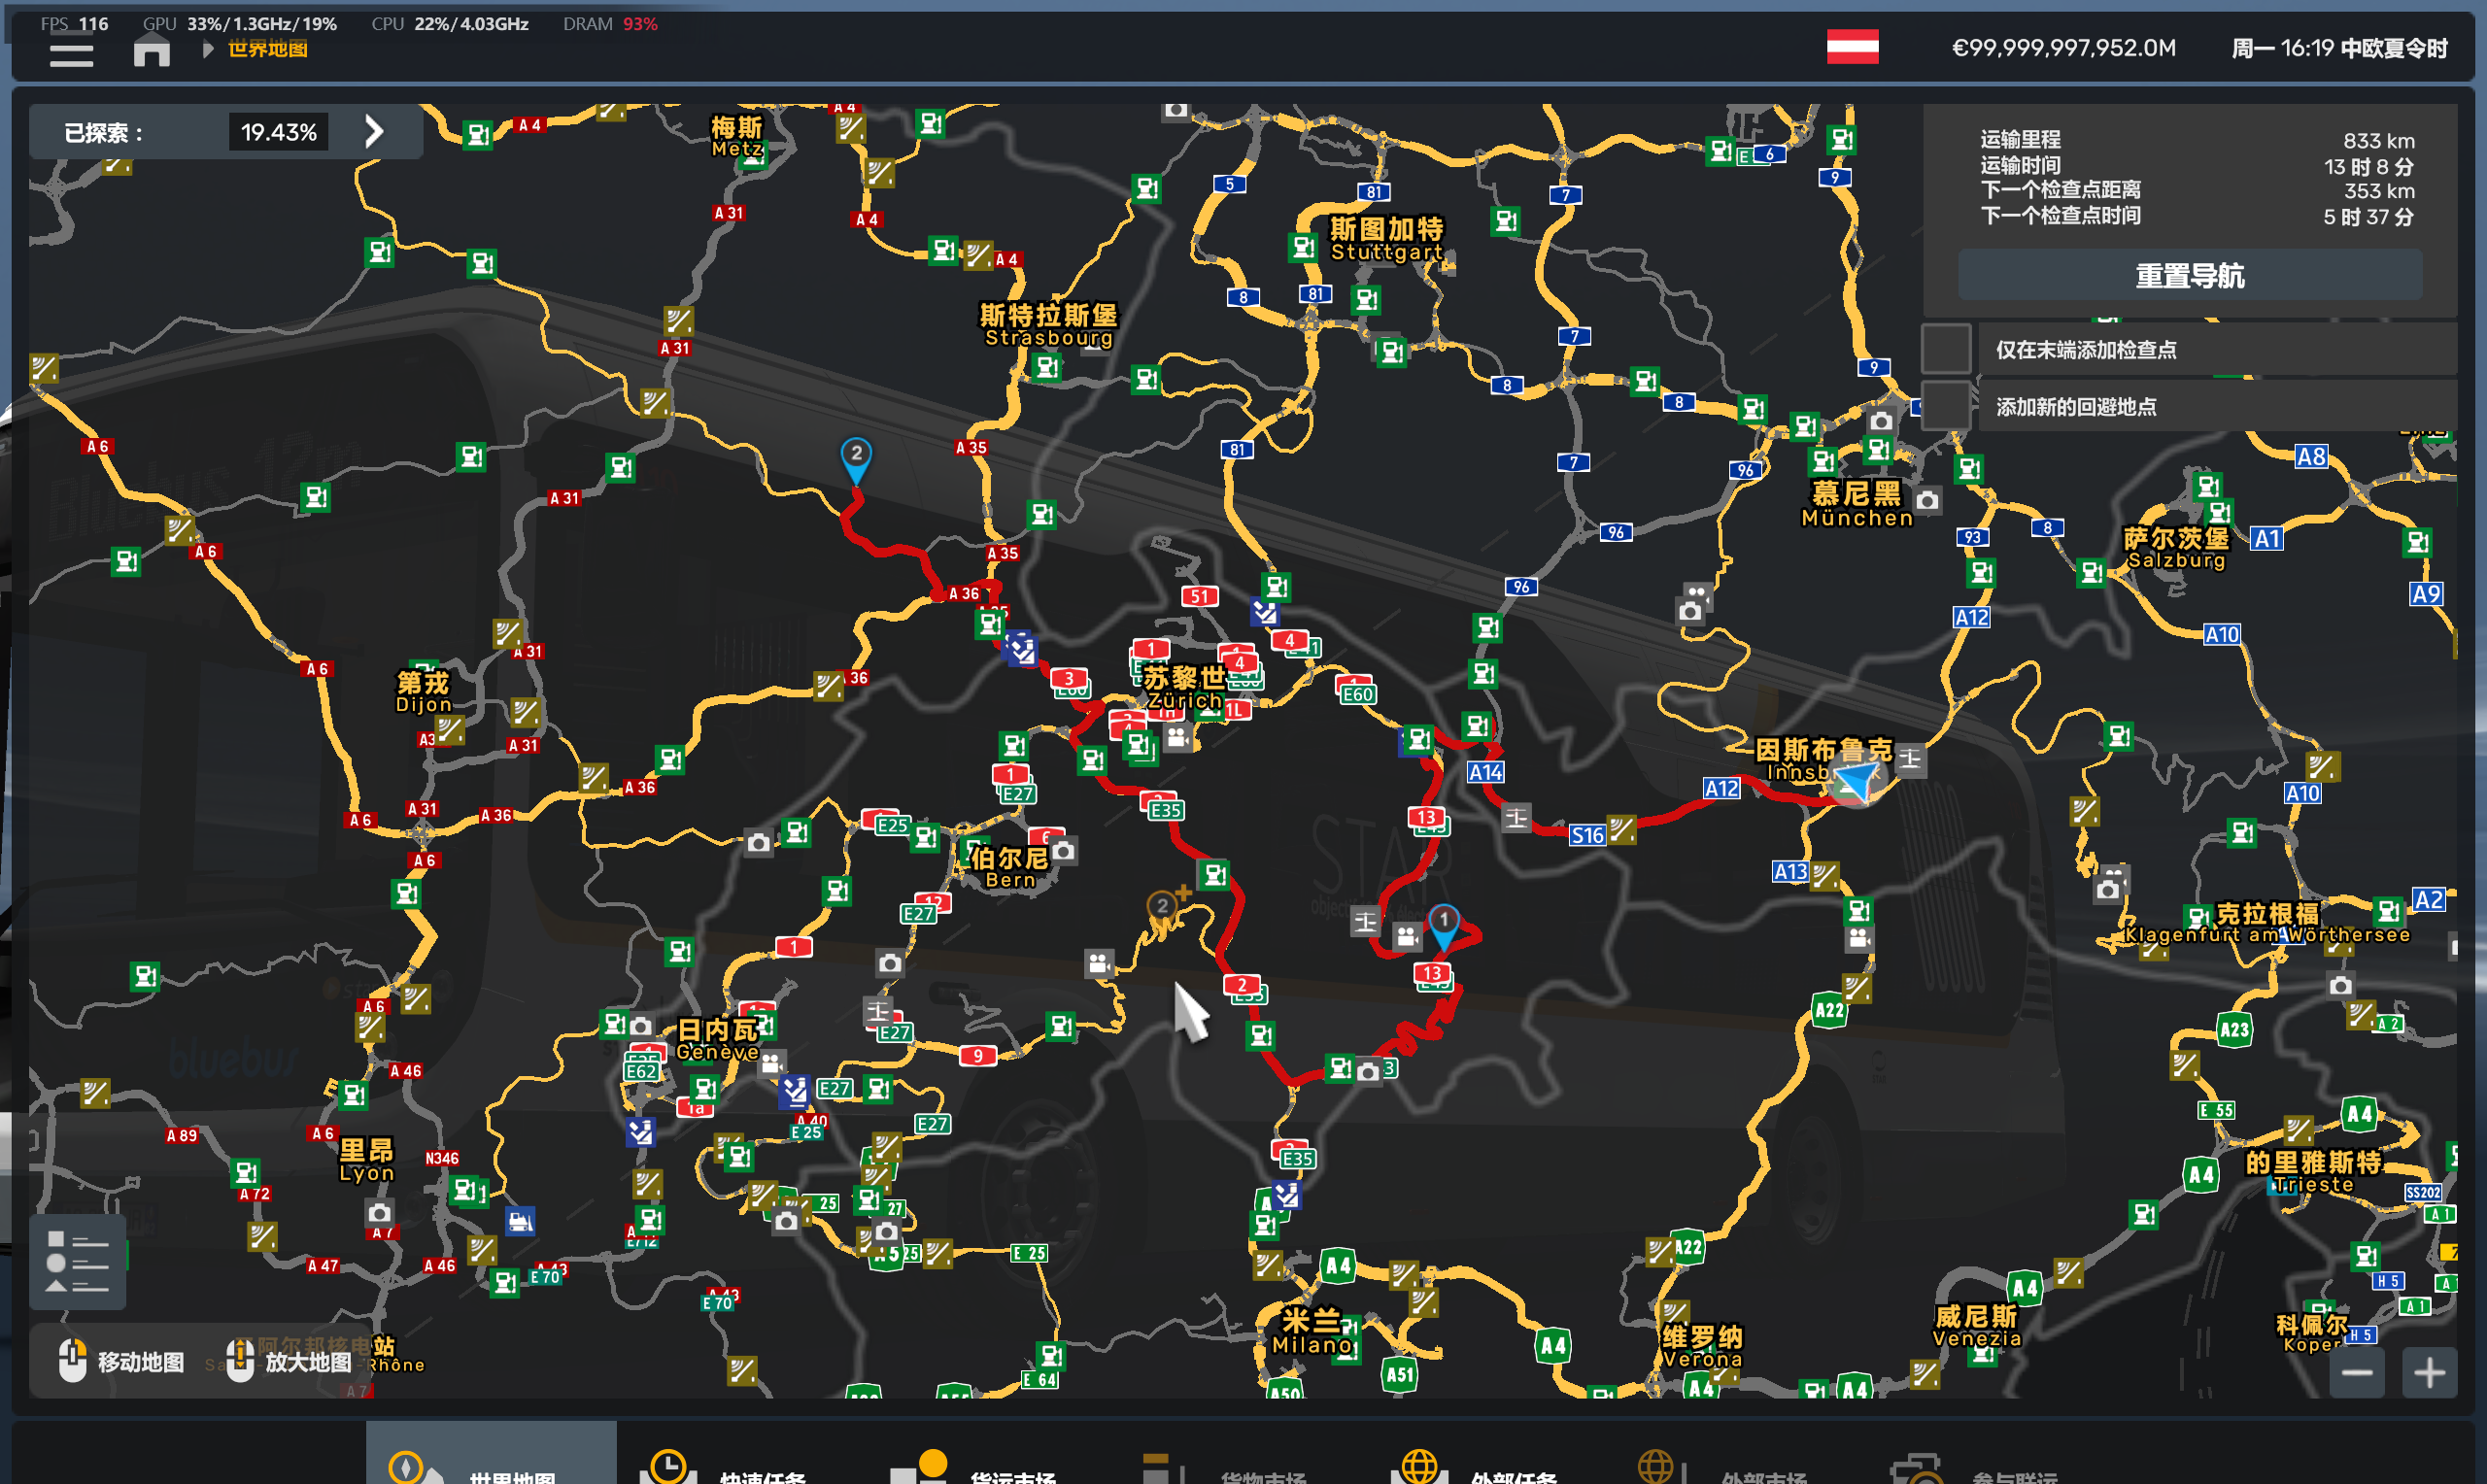The height and width of the screenshot is (1484, 2487).
Task: Click the Austria flag icon
Action: [x=1851, y=47]
